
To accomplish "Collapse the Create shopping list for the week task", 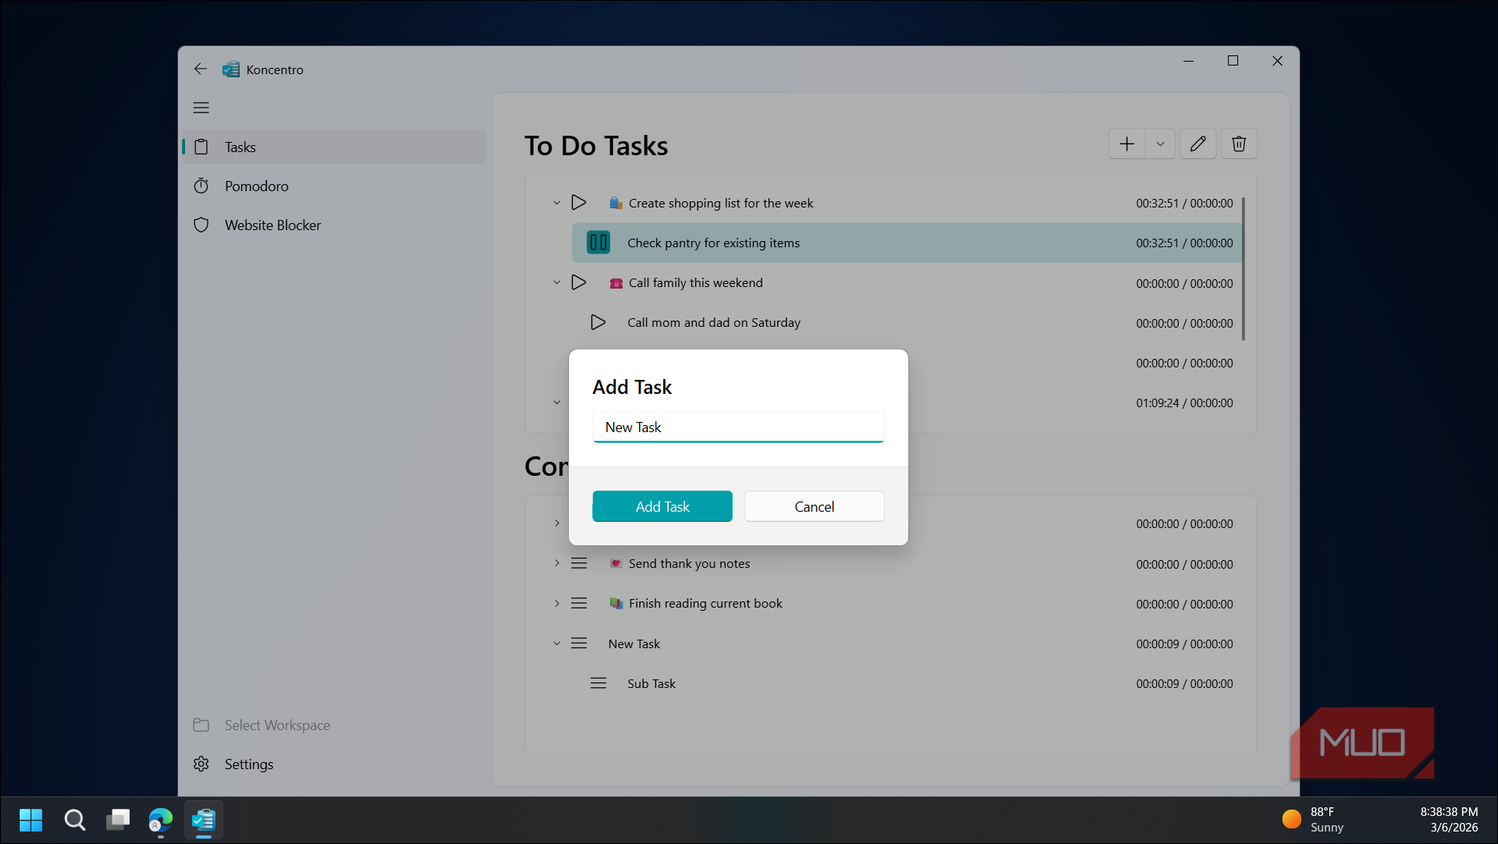I will pos(557,203).
